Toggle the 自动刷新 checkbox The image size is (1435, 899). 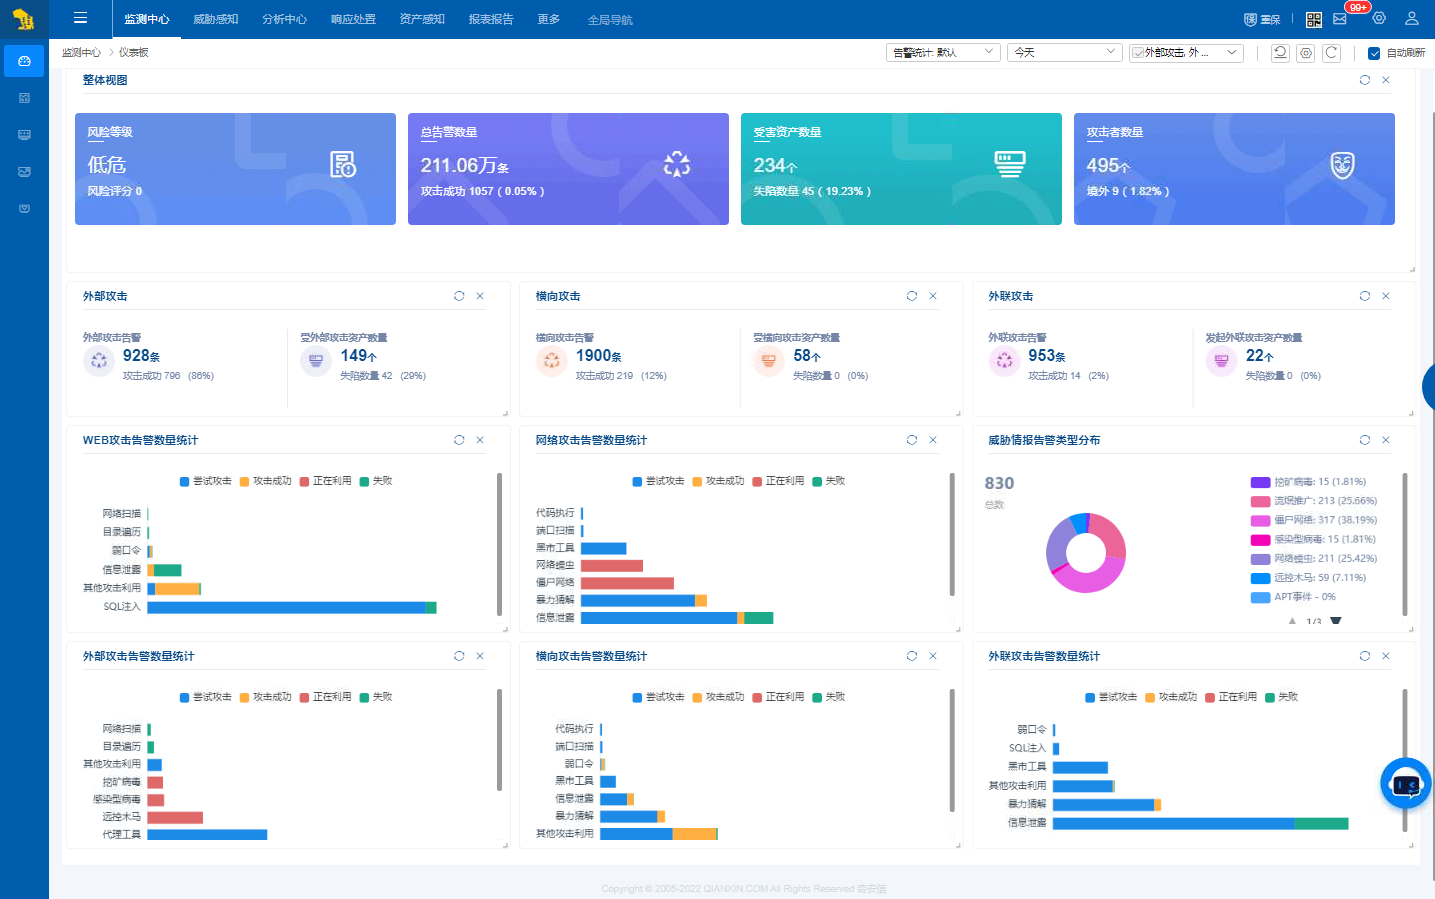coord(1374,53)
